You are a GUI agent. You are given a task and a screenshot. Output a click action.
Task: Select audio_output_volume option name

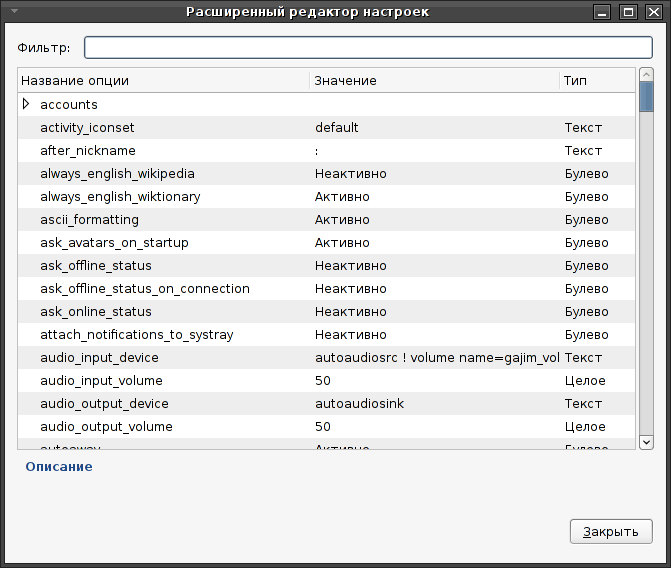tap(107, 427)
